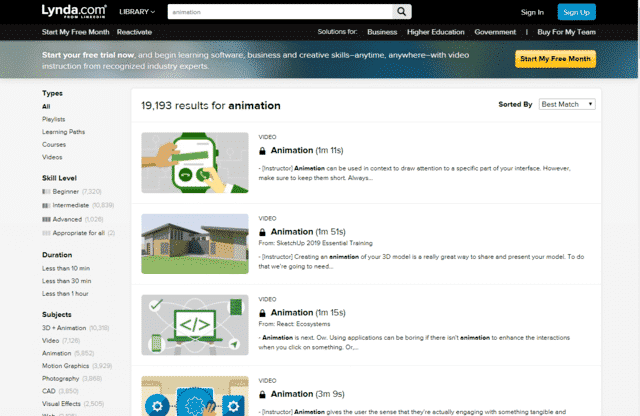
Task: Open the Lynda.com home logo
Action: point(74,11)
